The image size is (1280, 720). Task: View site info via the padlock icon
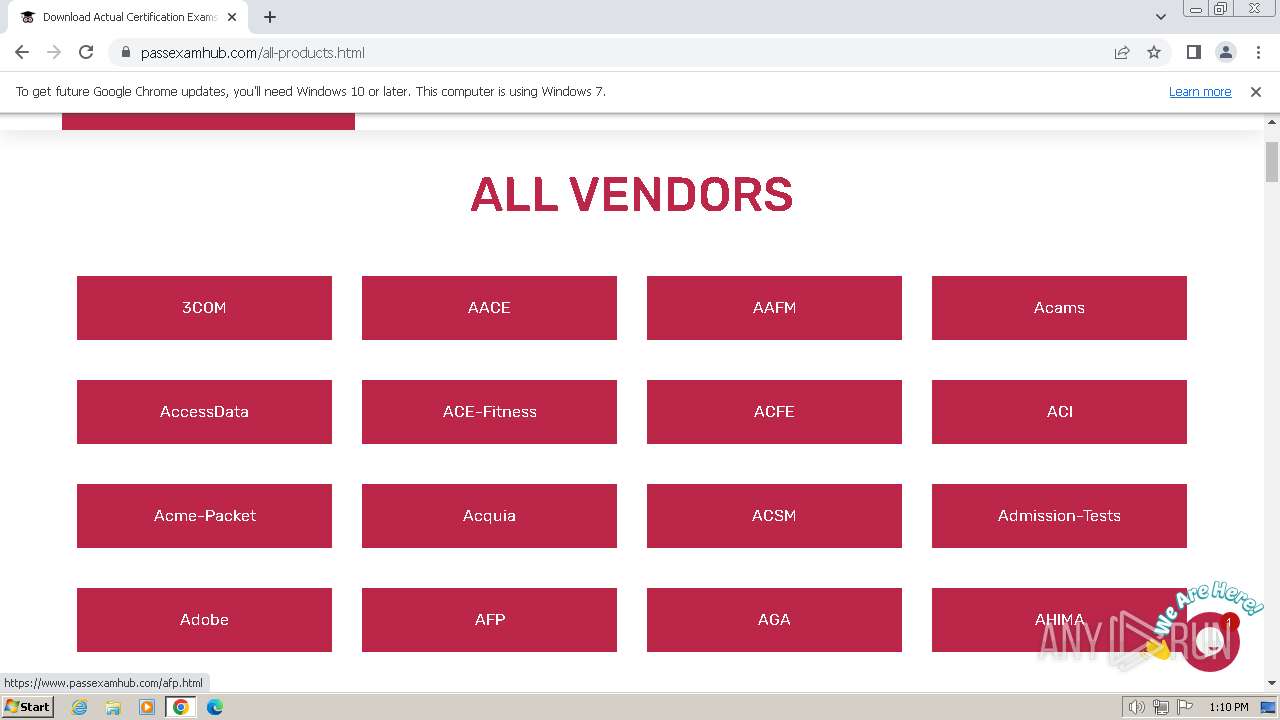[125, 52]
